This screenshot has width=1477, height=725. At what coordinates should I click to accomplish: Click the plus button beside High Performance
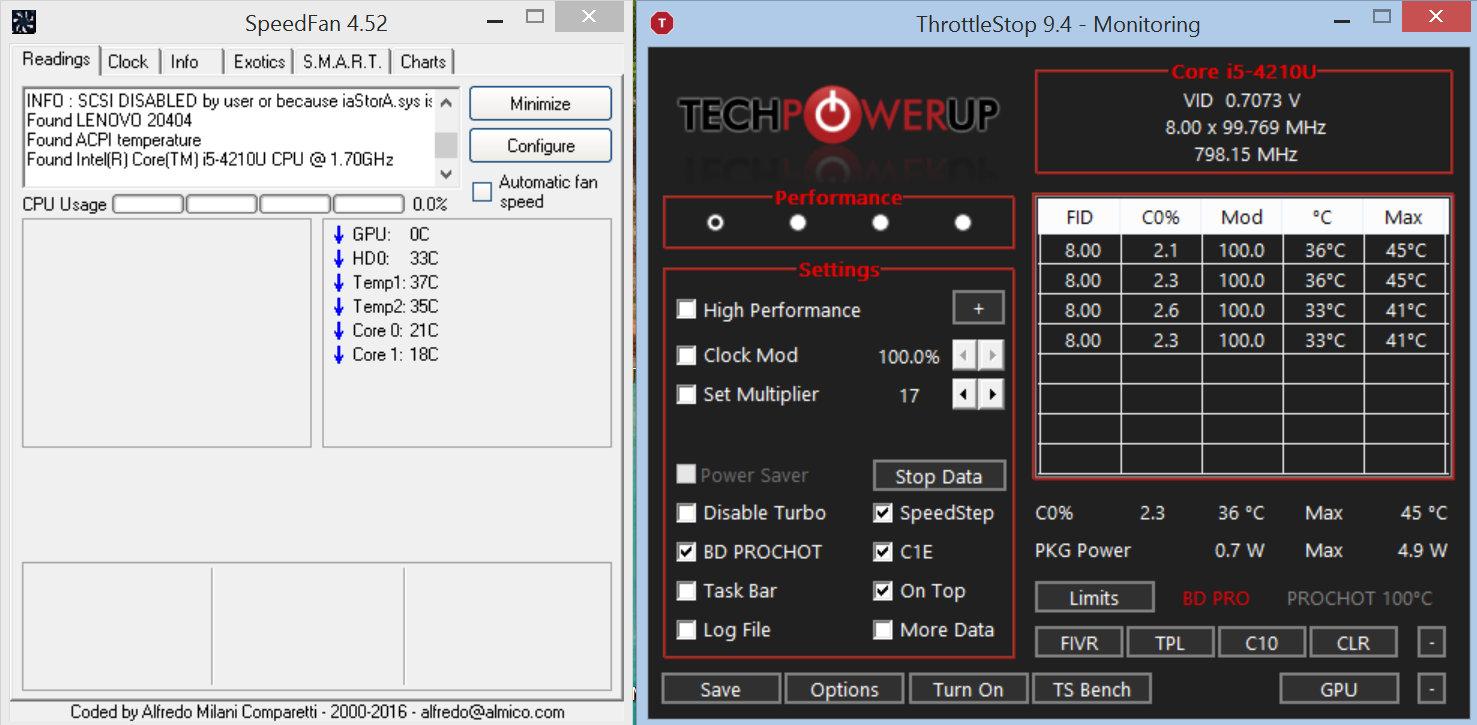pyautogui.click(x=978, y=310)
